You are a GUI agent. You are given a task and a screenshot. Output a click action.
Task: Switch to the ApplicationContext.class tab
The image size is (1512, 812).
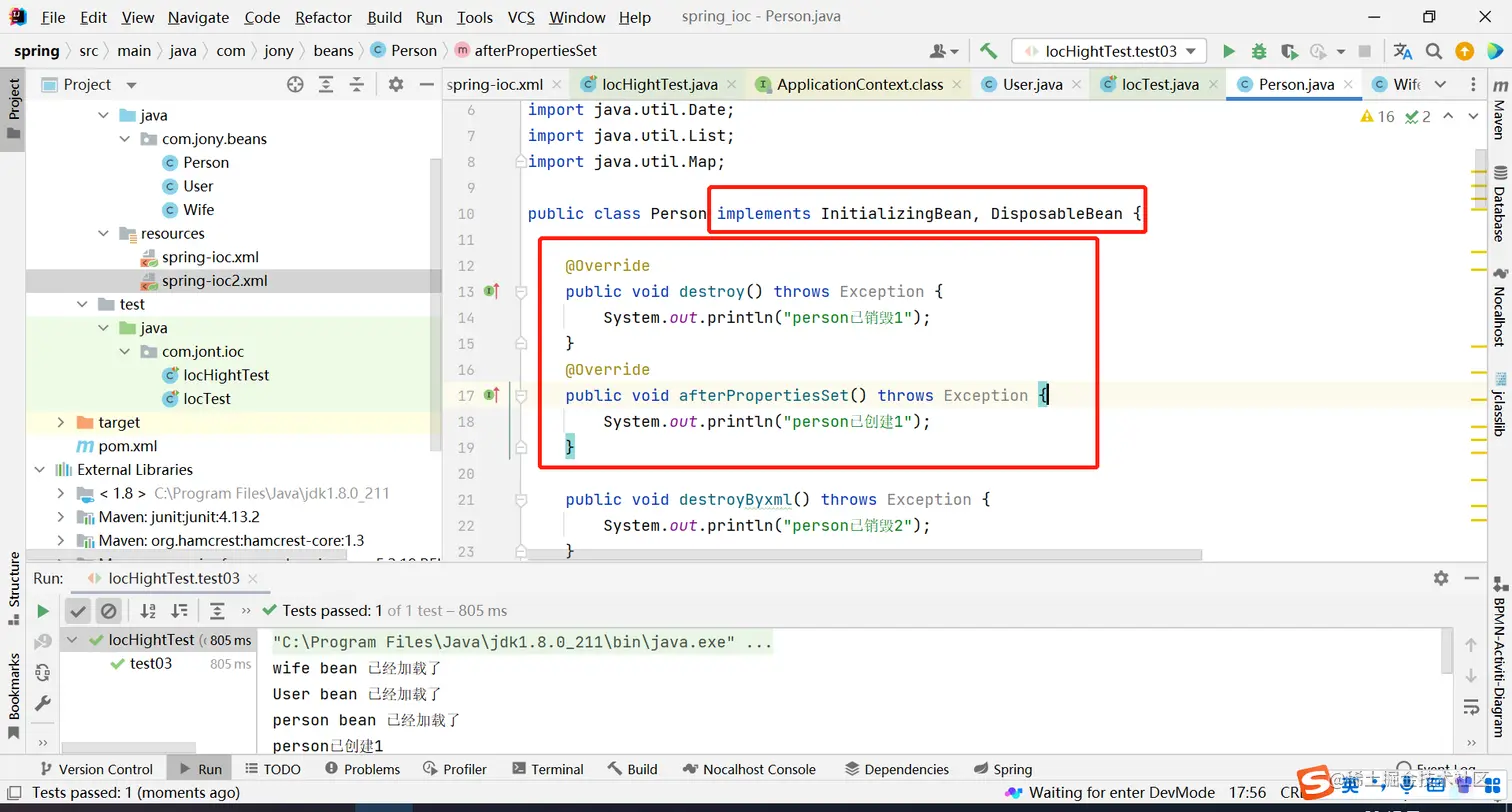pyautogui.click(x=860, y=84)
